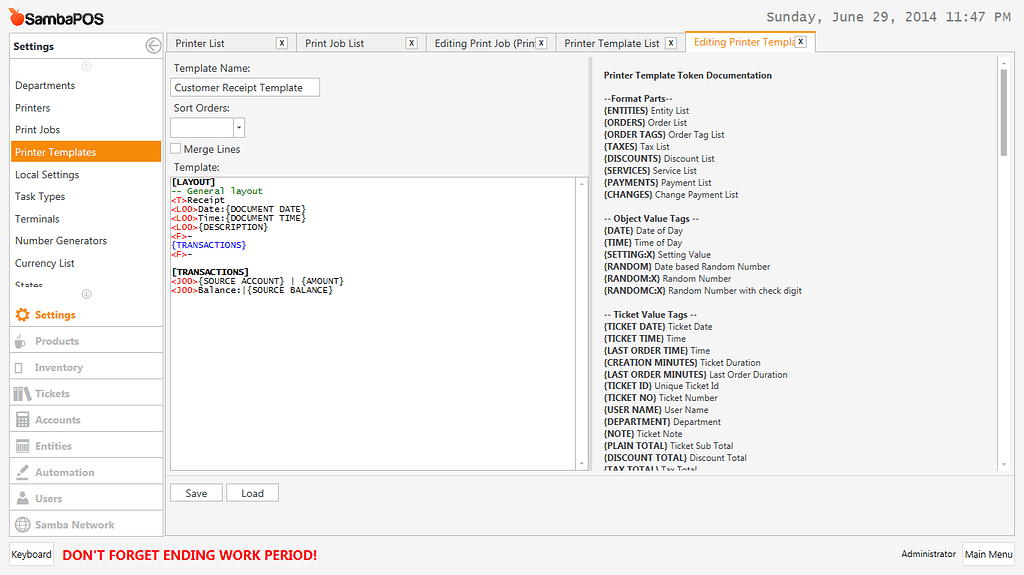
Task: Click the Settings gear icon
Action: 23,315
